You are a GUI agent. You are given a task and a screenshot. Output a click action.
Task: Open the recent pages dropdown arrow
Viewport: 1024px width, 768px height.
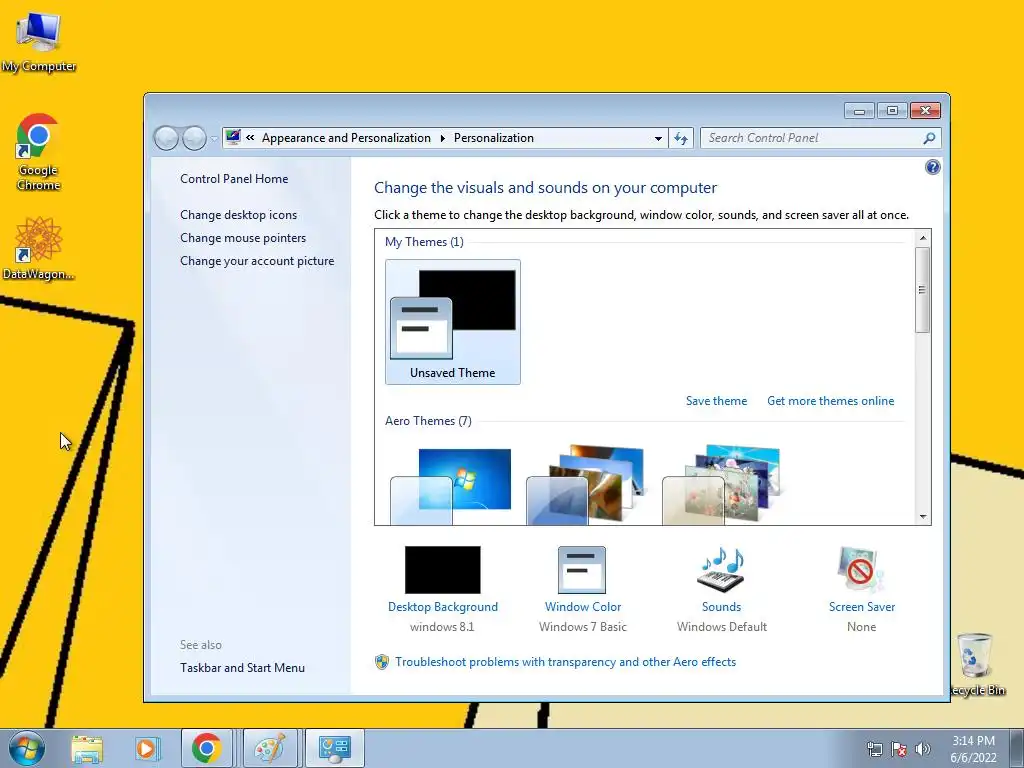(214, 138)
